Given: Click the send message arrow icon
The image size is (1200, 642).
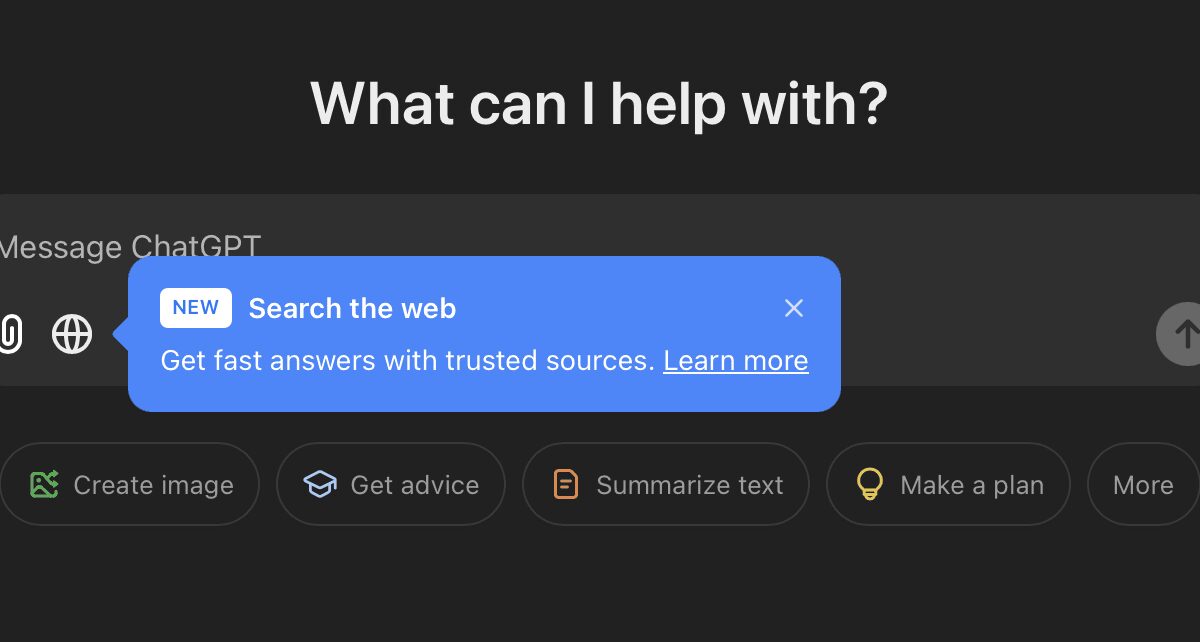Looking at the screenshot, I should click(x=1186, y=334).
